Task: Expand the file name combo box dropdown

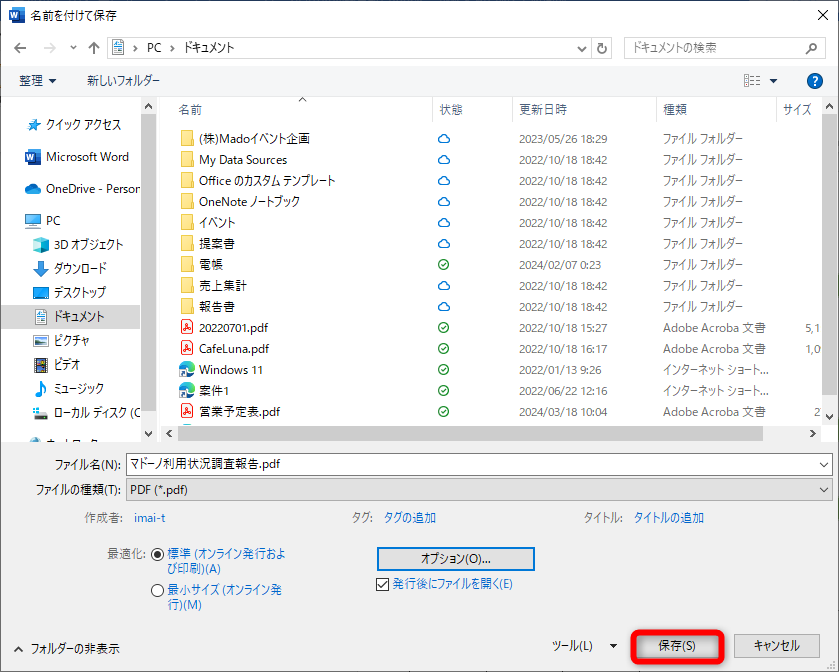Action: point(824,465)
